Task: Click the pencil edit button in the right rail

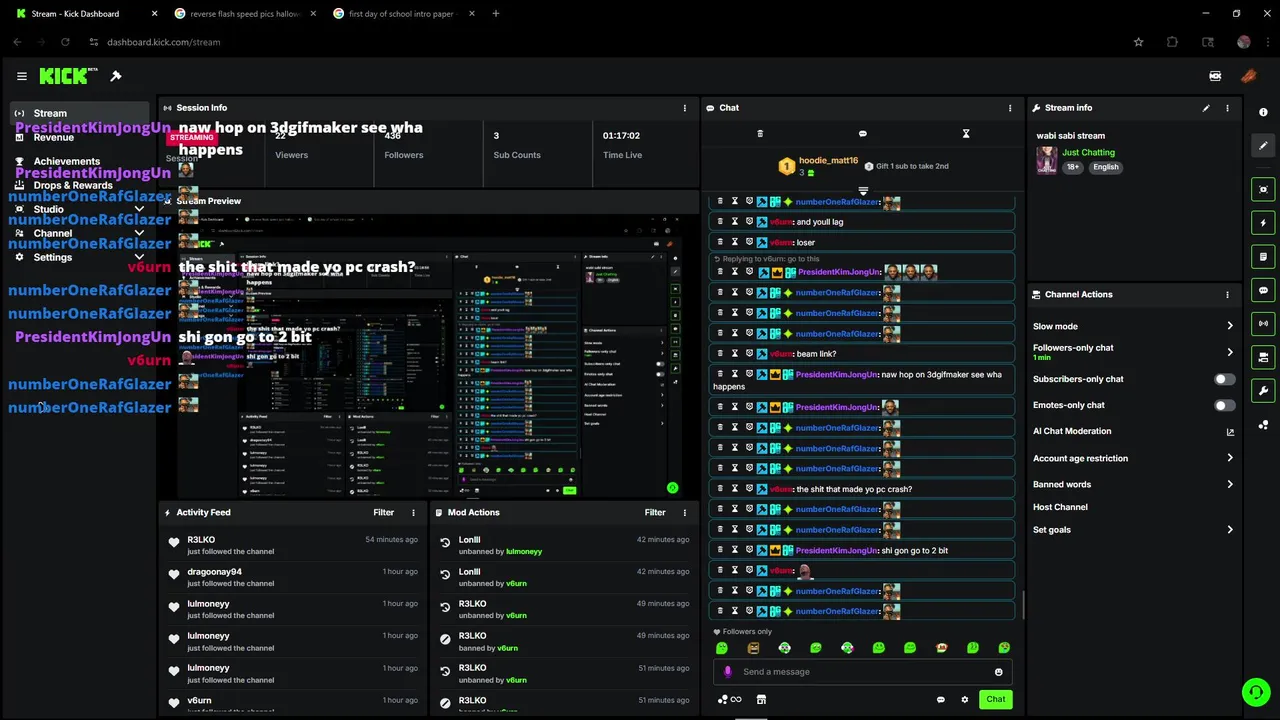Action: coord(1263,146)
